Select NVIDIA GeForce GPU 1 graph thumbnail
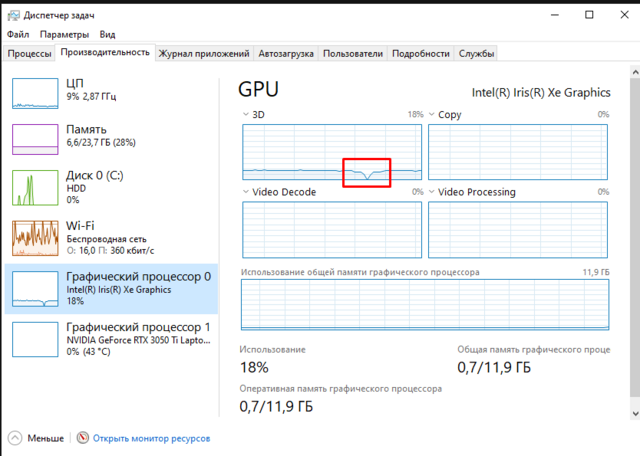Image resolution: width=640 pixels, height=456 pixels. (x=36, y=338)
